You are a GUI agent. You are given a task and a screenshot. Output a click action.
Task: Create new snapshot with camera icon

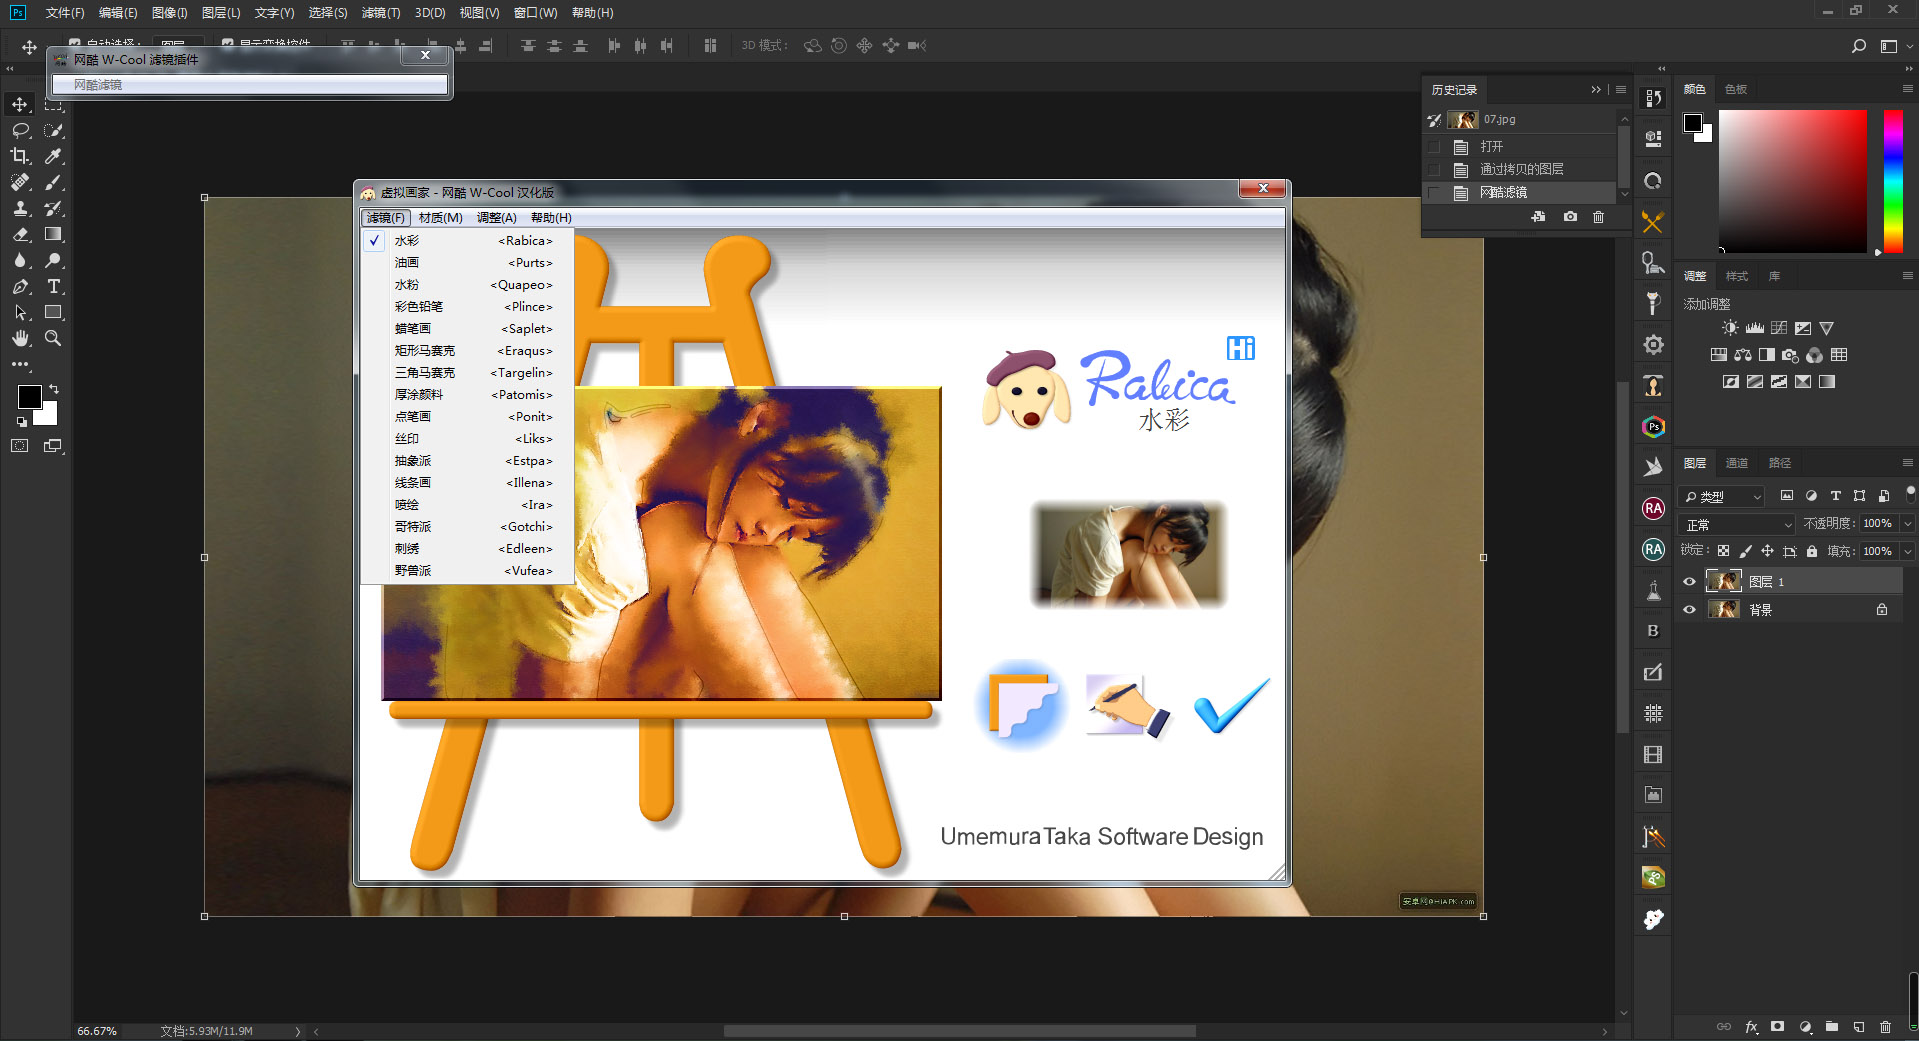(1570, 217)
